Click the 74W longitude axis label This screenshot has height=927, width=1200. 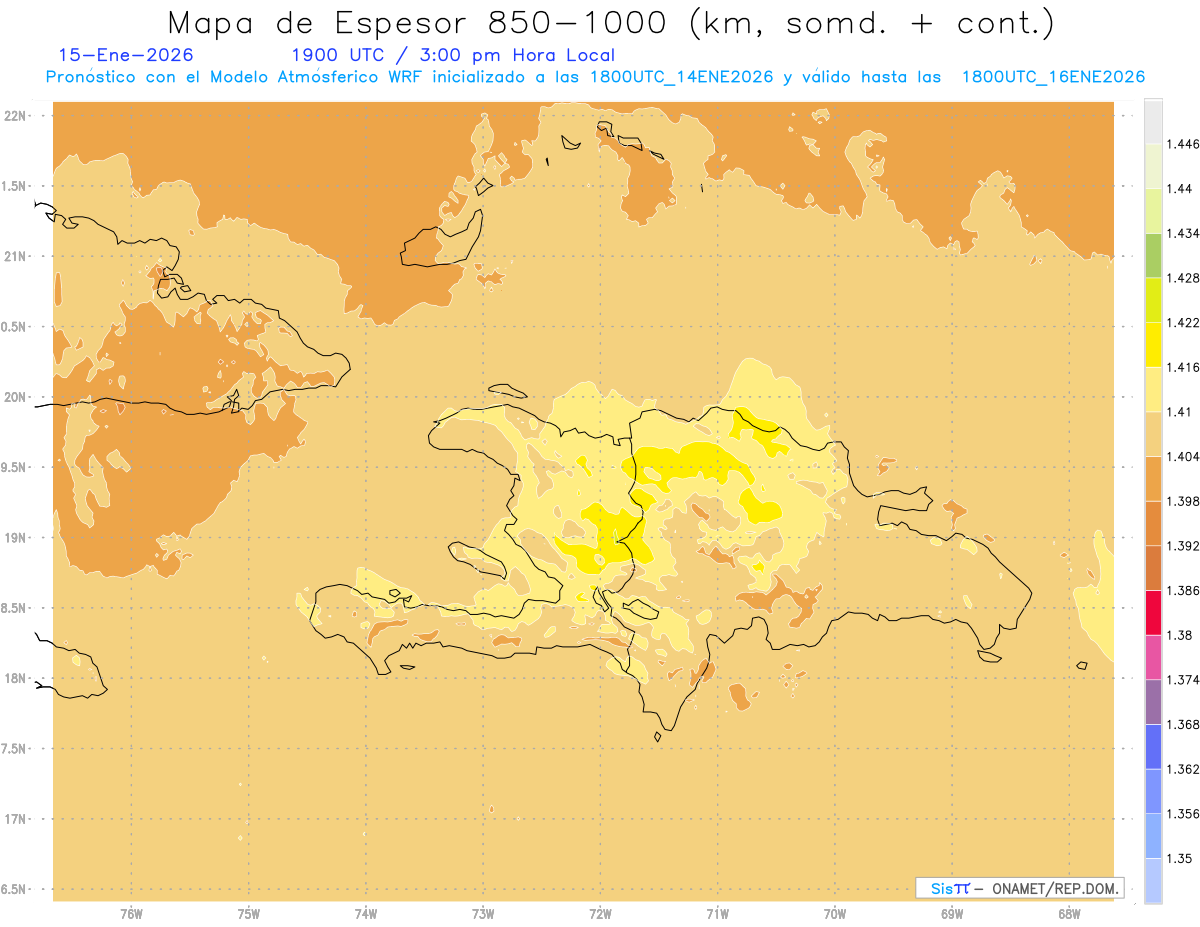click(366, 914)
